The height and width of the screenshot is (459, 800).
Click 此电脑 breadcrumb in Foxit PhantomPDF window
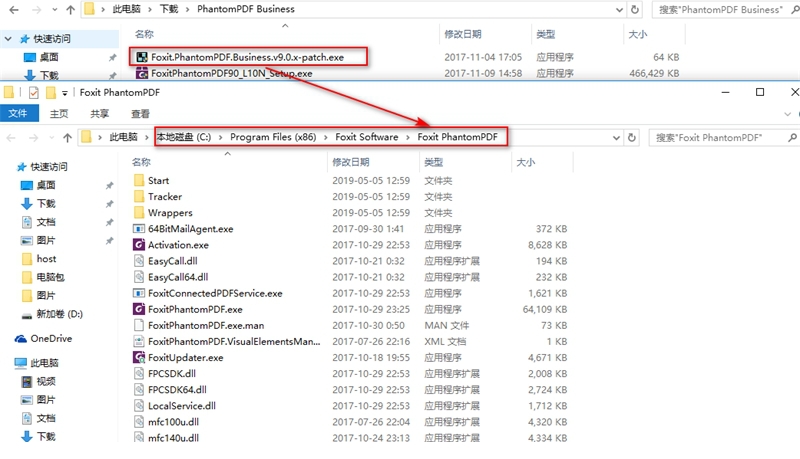tap(123, 137)
